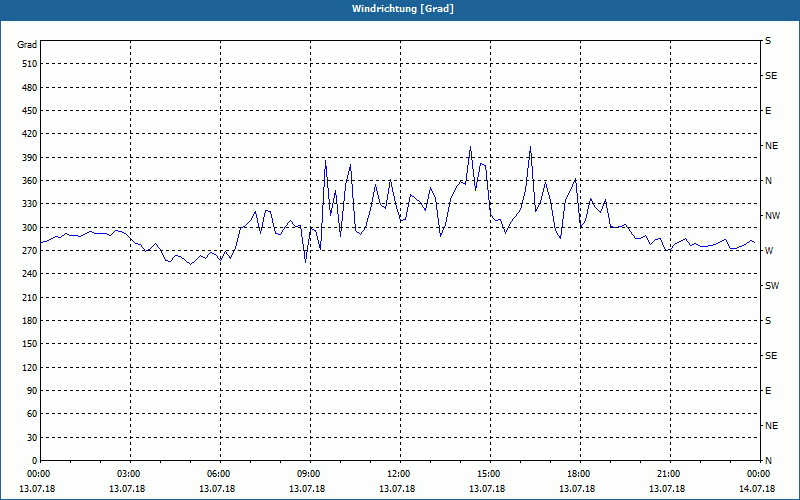
Task: Click the 12:00 time axis label
Action: [x=397, y=474]
